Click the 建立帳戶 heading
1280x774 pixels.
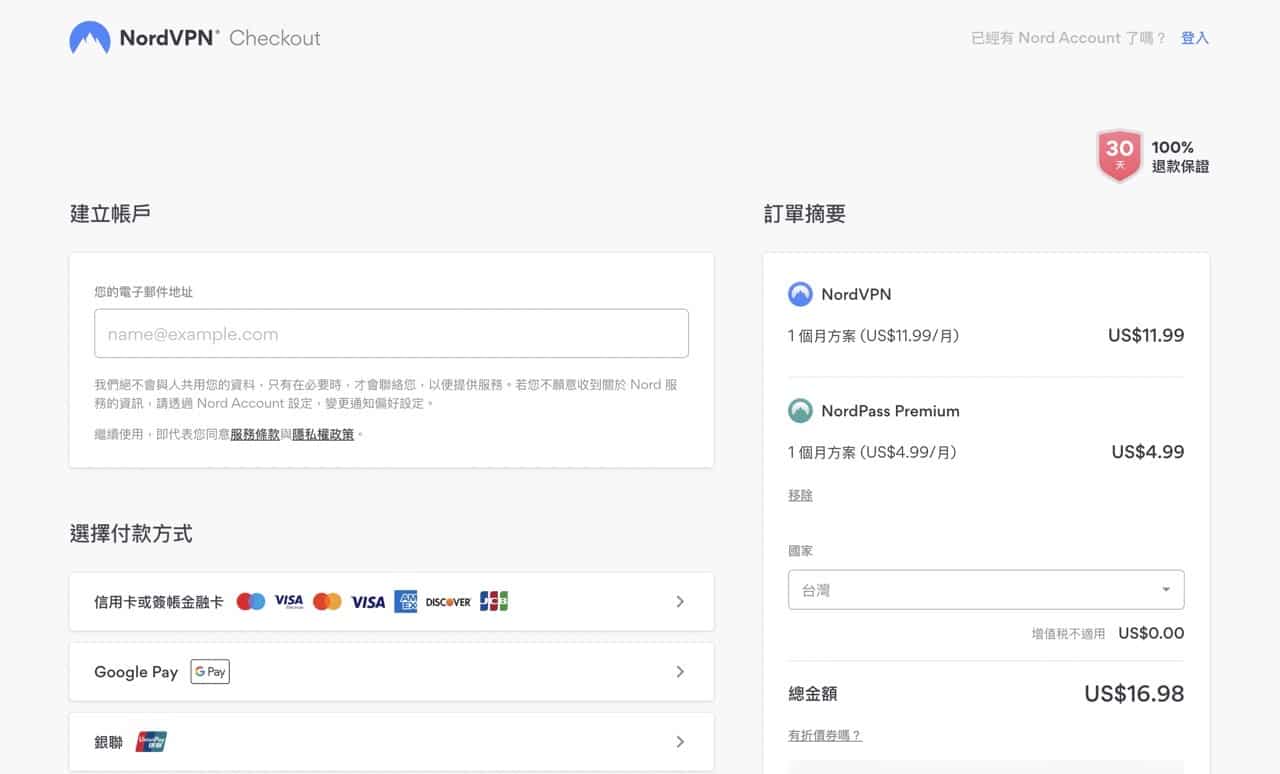coord(110,213)
